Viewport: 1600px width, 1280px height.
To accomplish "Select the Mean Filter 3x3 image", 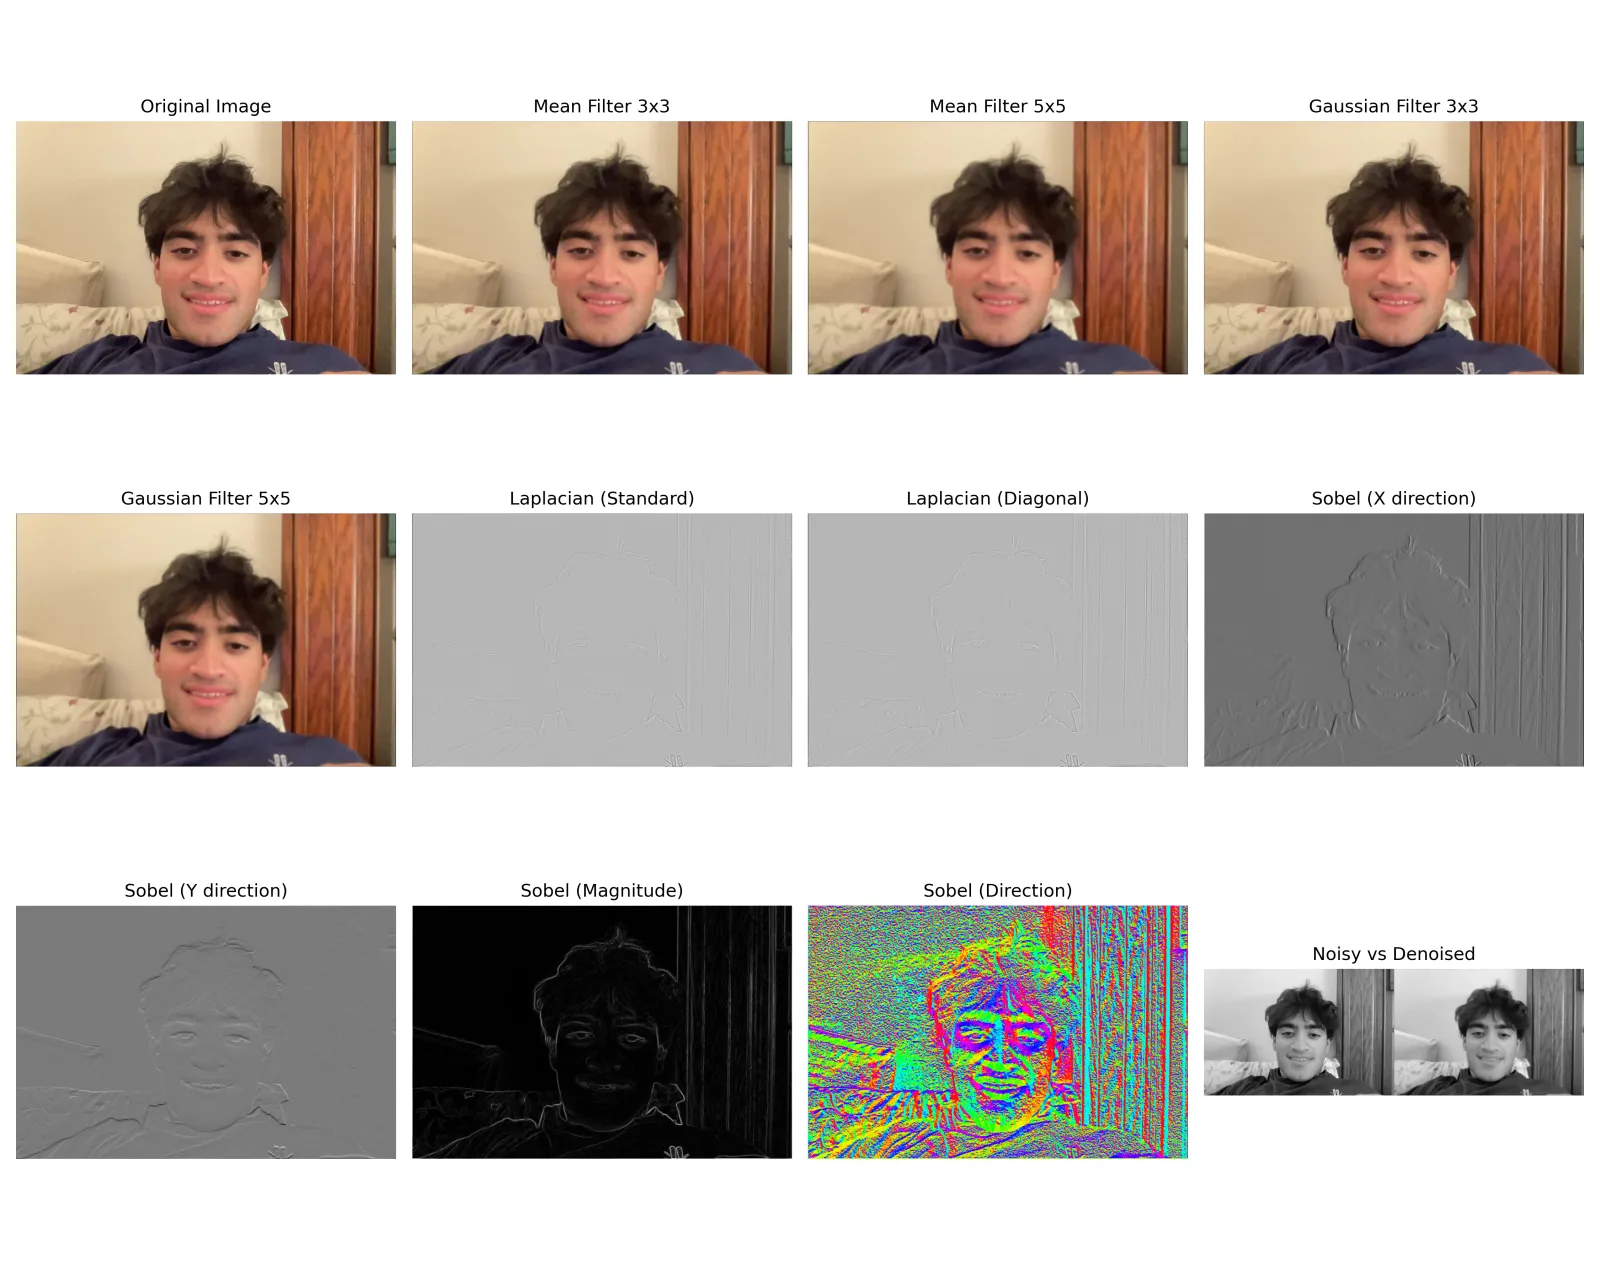I will click(602, 248).
